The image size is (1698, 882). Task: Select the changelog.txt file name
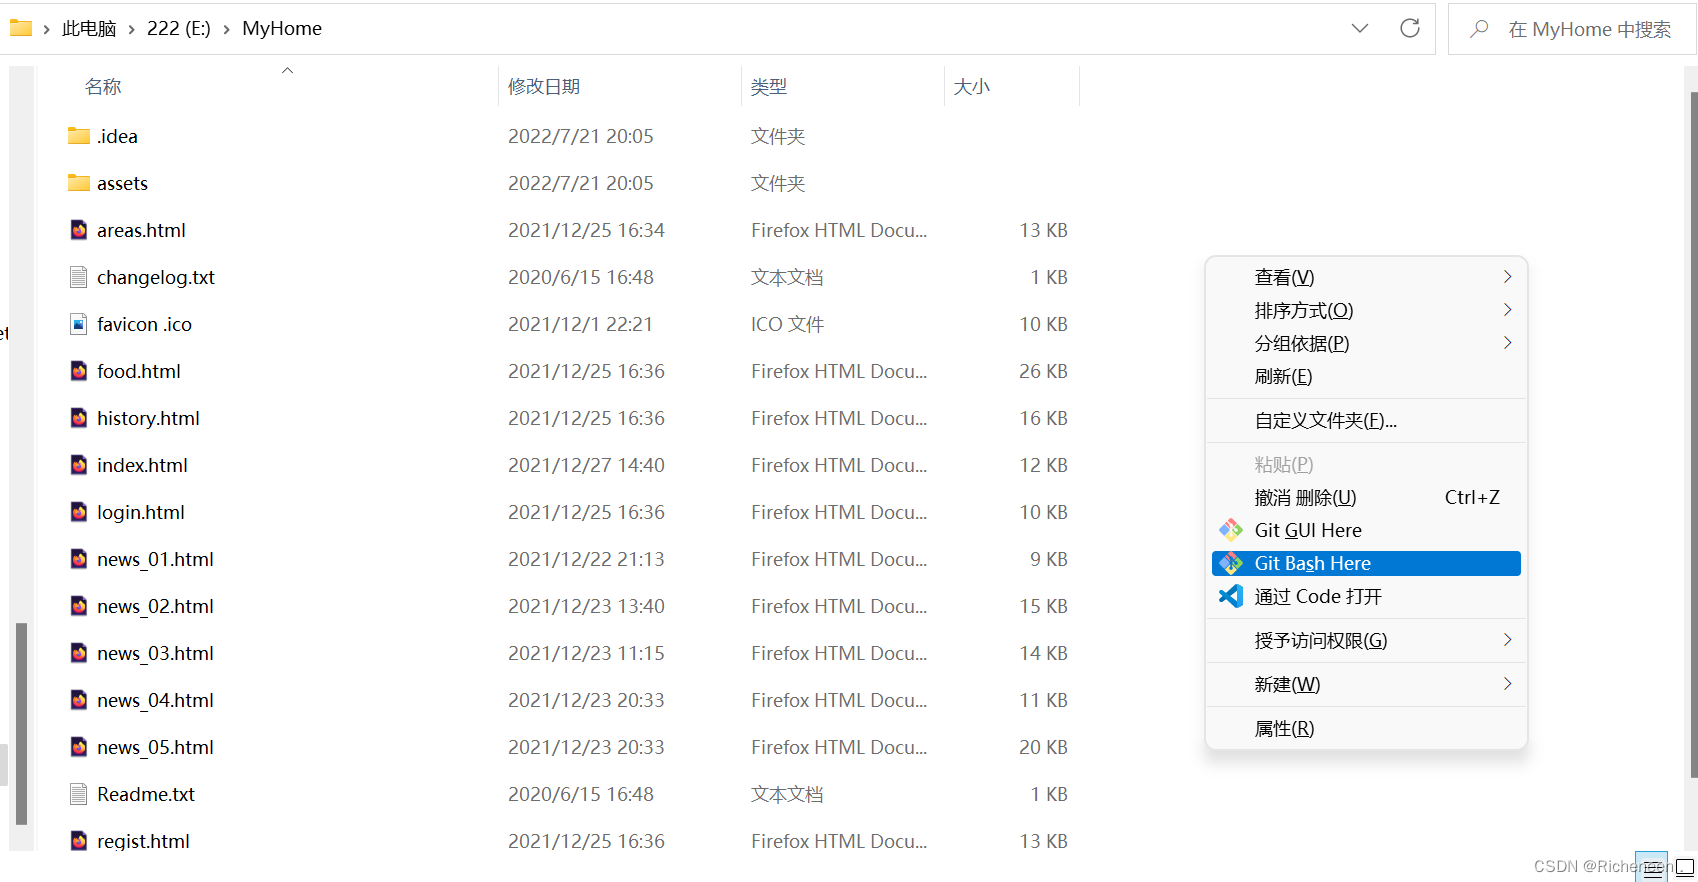(156, 277)
